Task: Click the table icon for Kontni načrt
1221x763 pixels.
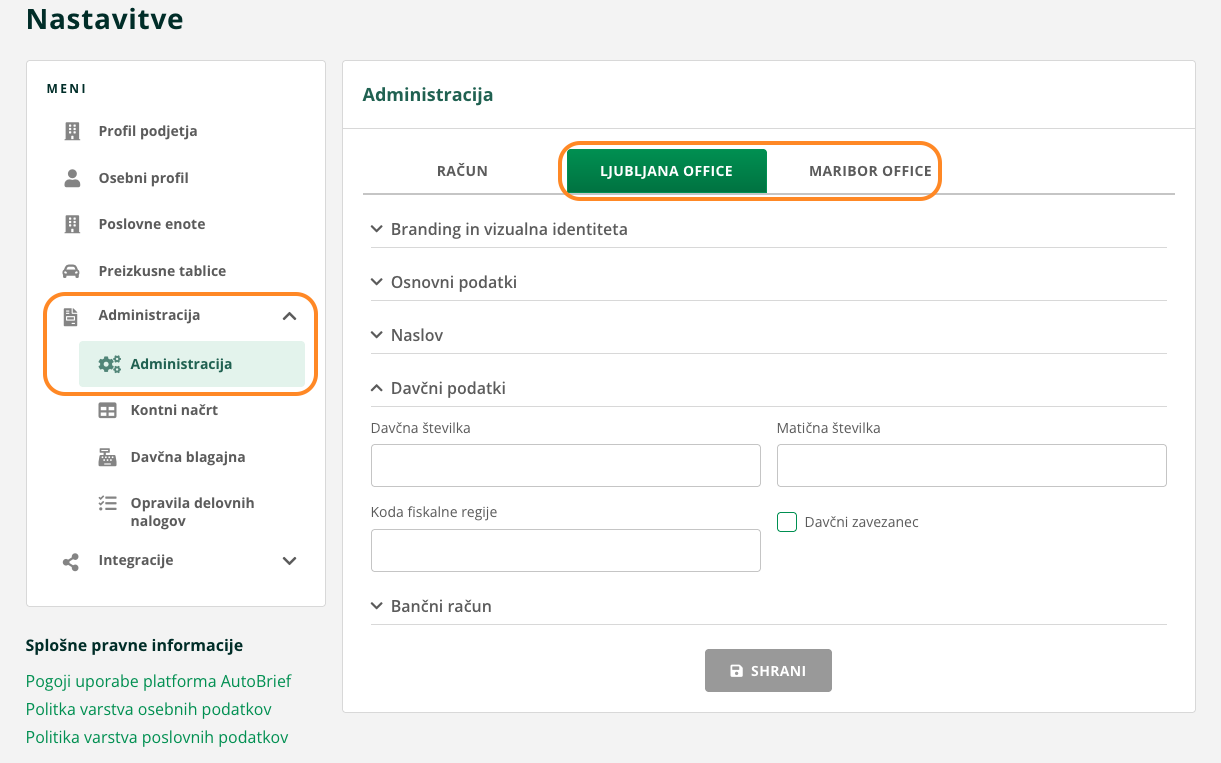Action: pos(107,410)
